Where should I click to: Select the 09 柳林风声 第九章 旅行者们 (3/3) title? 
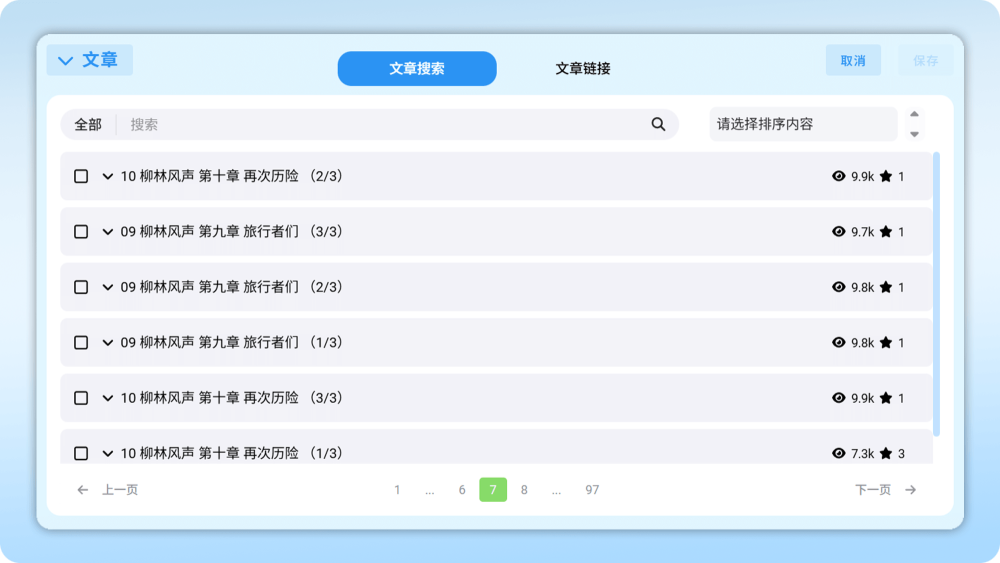coord(232,231)
